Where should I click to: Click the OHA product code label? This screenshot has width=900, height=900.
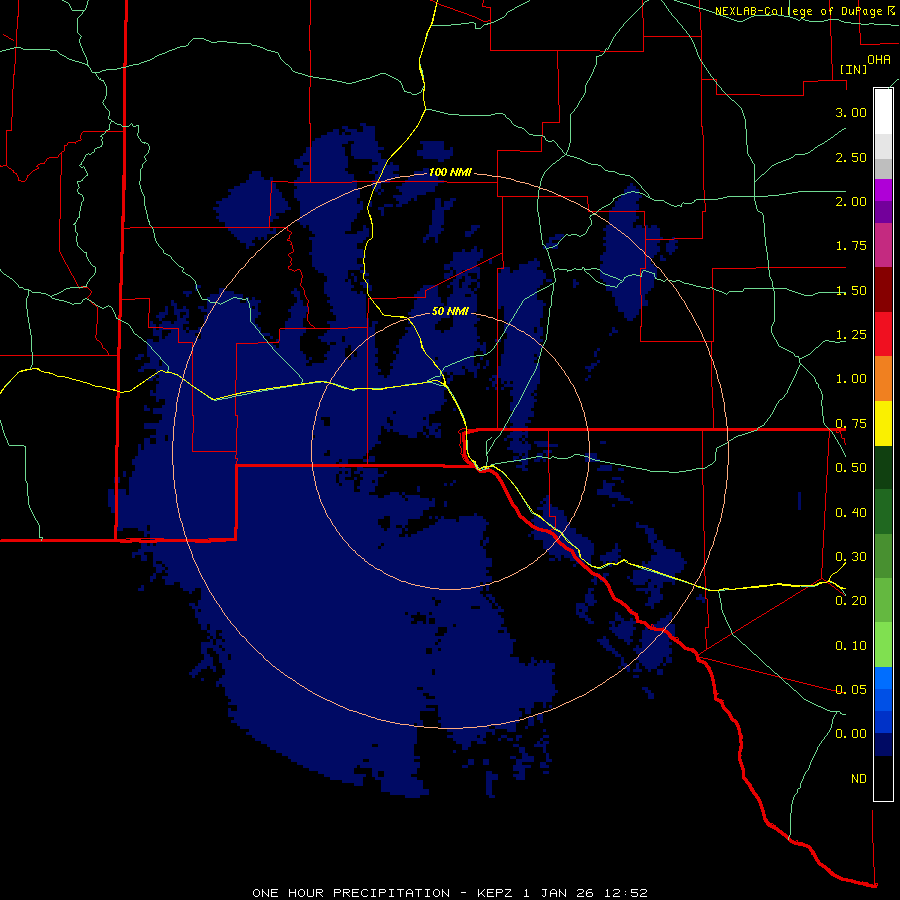(x=879, y=59)
